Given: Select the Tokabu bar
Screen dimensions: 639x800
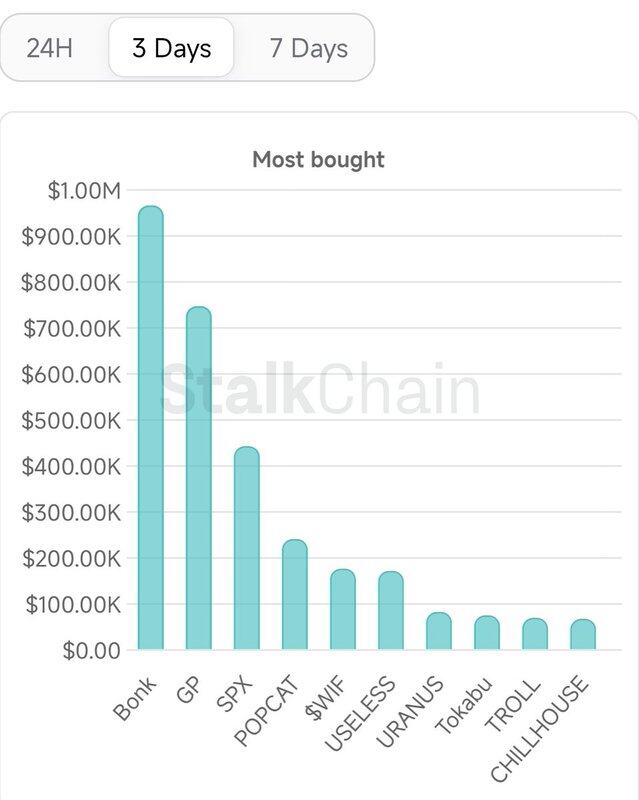Looking at the screenshot, I should point(487,633).
